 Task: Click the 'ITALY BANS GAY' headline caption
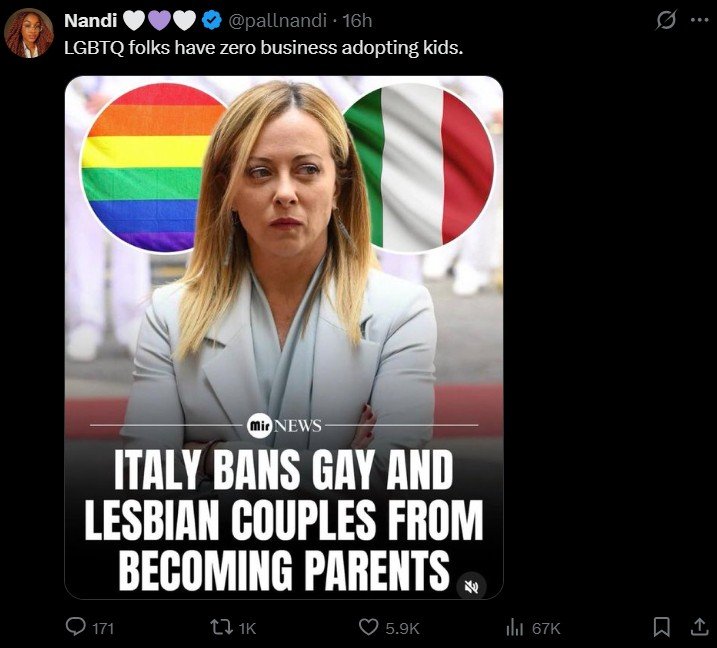tap(284, 519)
